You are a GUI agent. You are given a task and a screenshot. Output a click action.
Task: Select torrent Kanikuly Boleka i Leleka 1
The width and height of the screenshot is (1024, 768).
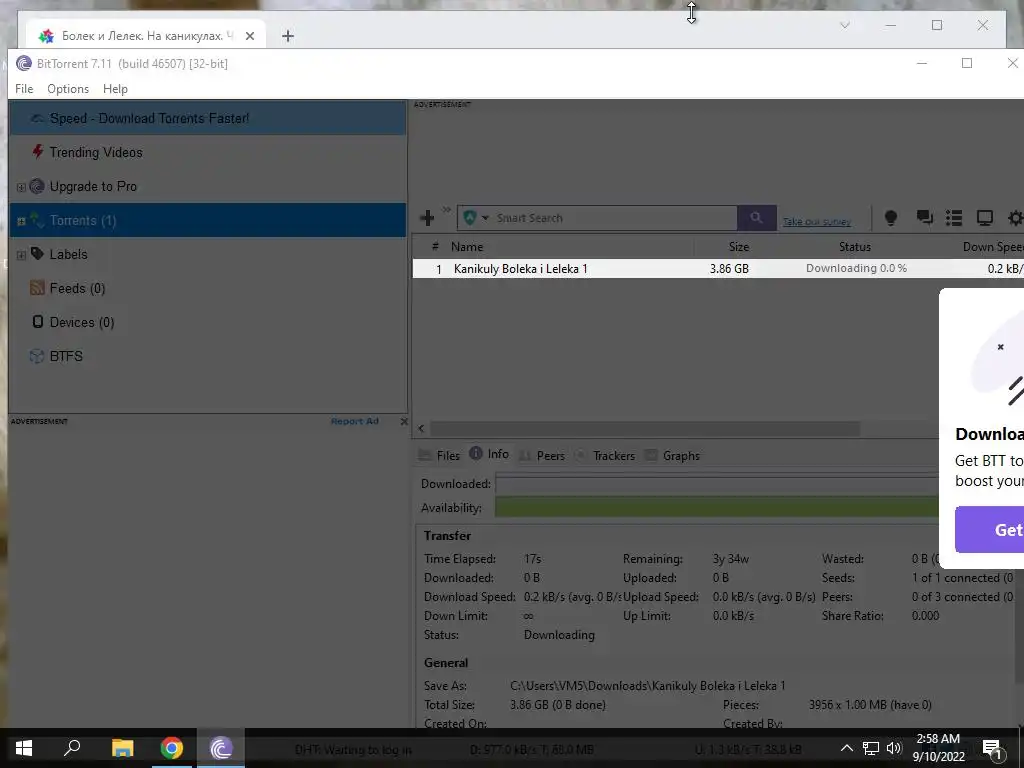[x=520, y=268]
